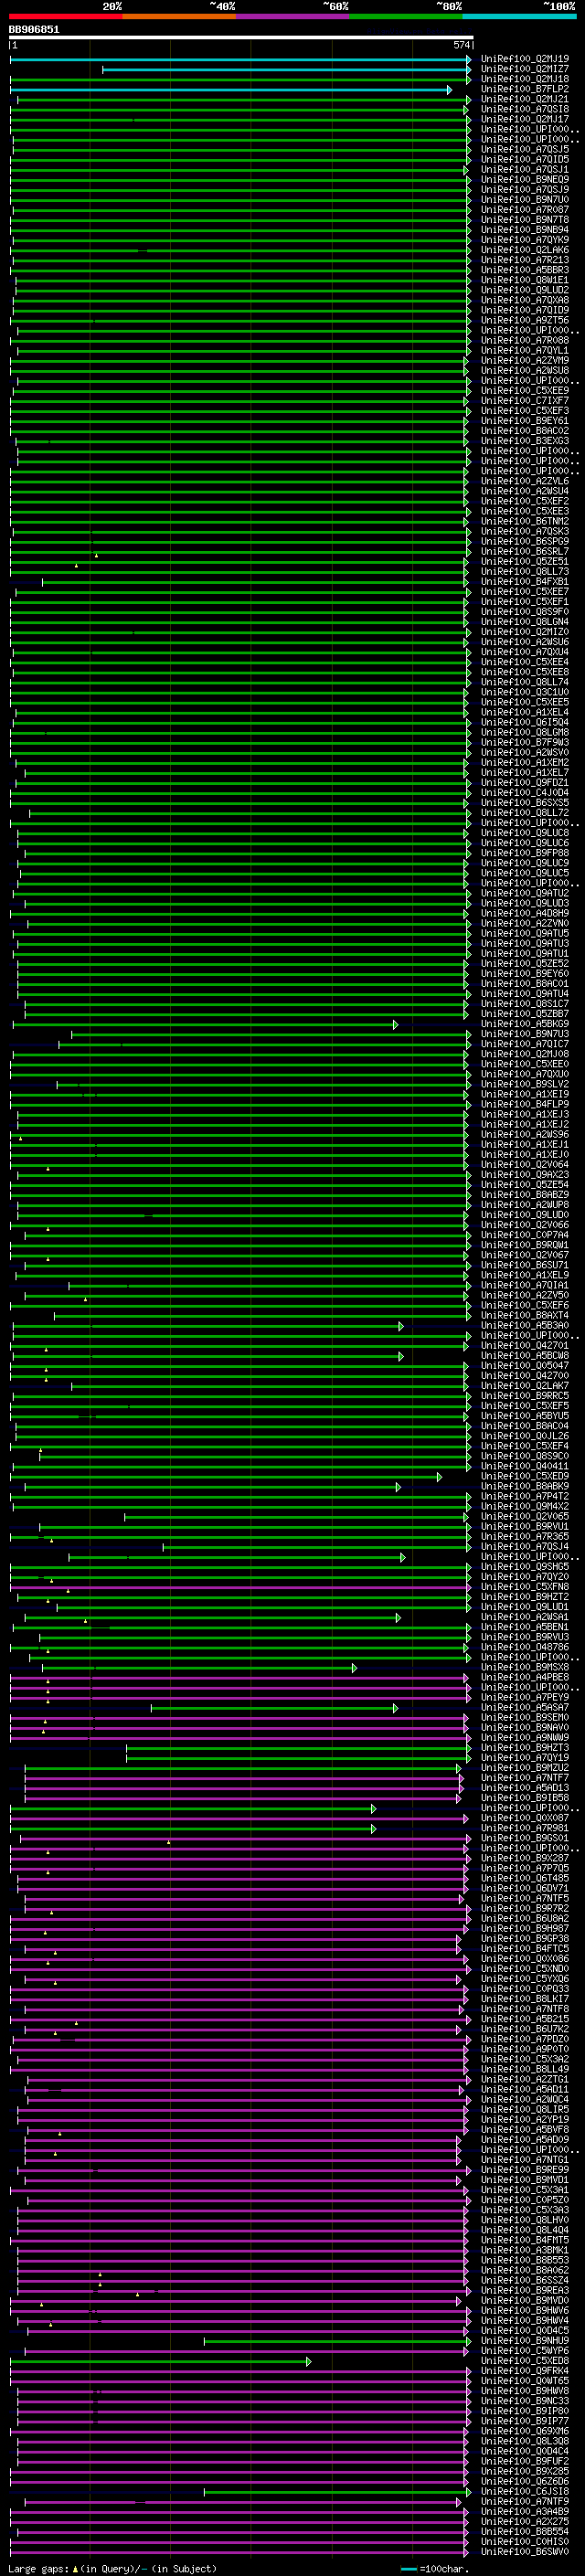Pick the entry UniRef100_Q8S9C0
Screen dimensions: 585x2576
click(x=525, y=1455)
